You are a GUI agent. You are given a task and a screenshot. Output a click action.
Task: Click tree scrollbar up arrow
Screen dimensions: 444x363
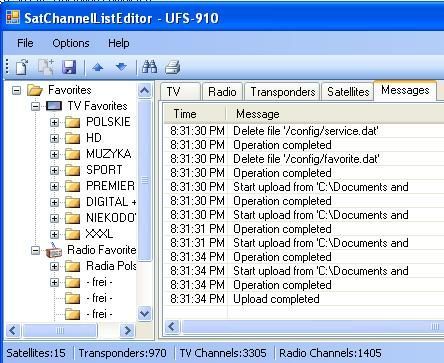click(145, 90)
